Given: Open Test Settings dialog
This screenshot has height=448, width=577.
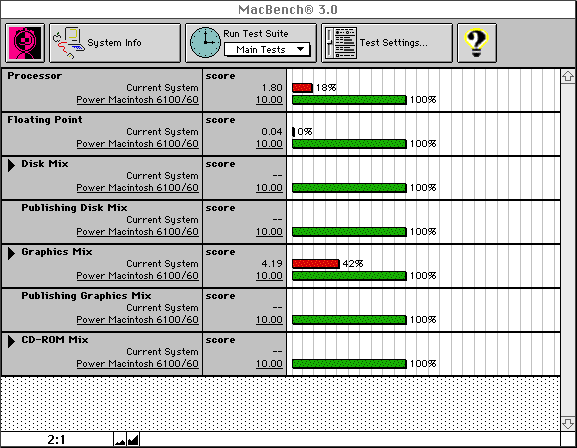Looking at the screenshot, I should 387,43.
